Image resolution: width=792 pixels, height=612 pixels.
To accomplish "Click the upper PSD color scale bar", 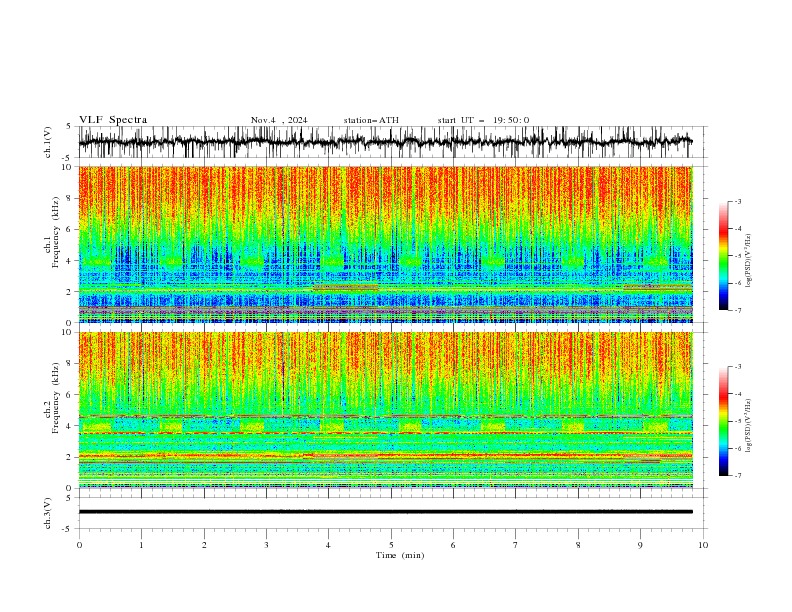I will (723, 256).
